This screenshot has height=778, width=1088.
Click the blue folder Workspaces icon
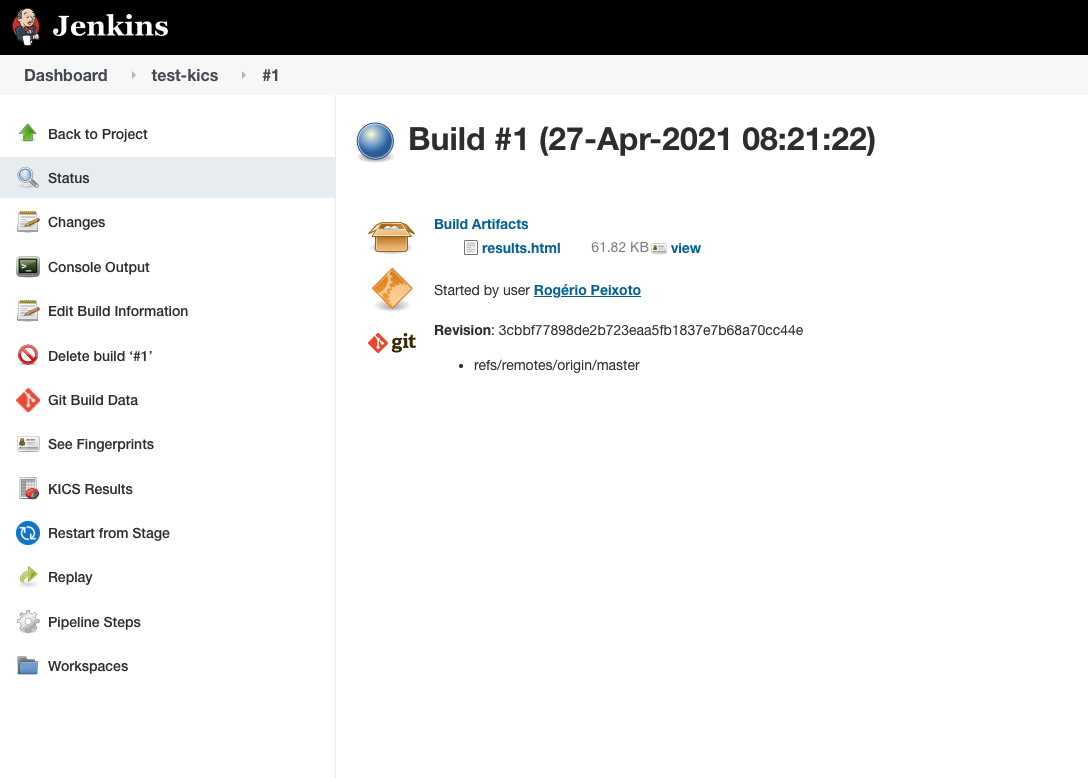(28, 666)
